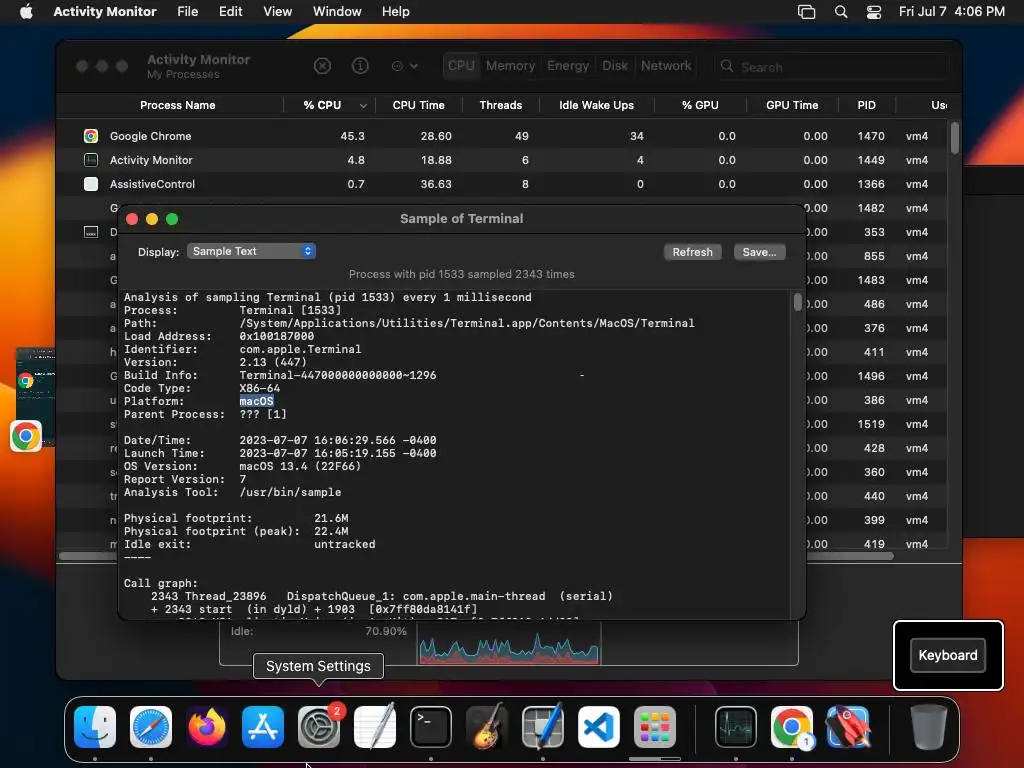Click the Process Name column header
This screenshot has height=768, width=1024.
(x=178, y=105)
